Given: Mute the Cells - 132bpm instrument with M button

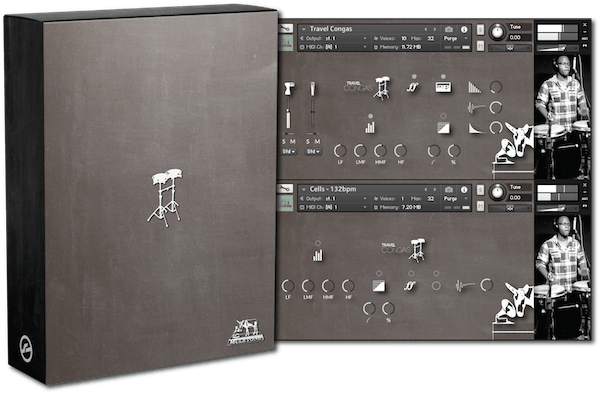Looking at the screenshot, I should (x=480, y=206).
